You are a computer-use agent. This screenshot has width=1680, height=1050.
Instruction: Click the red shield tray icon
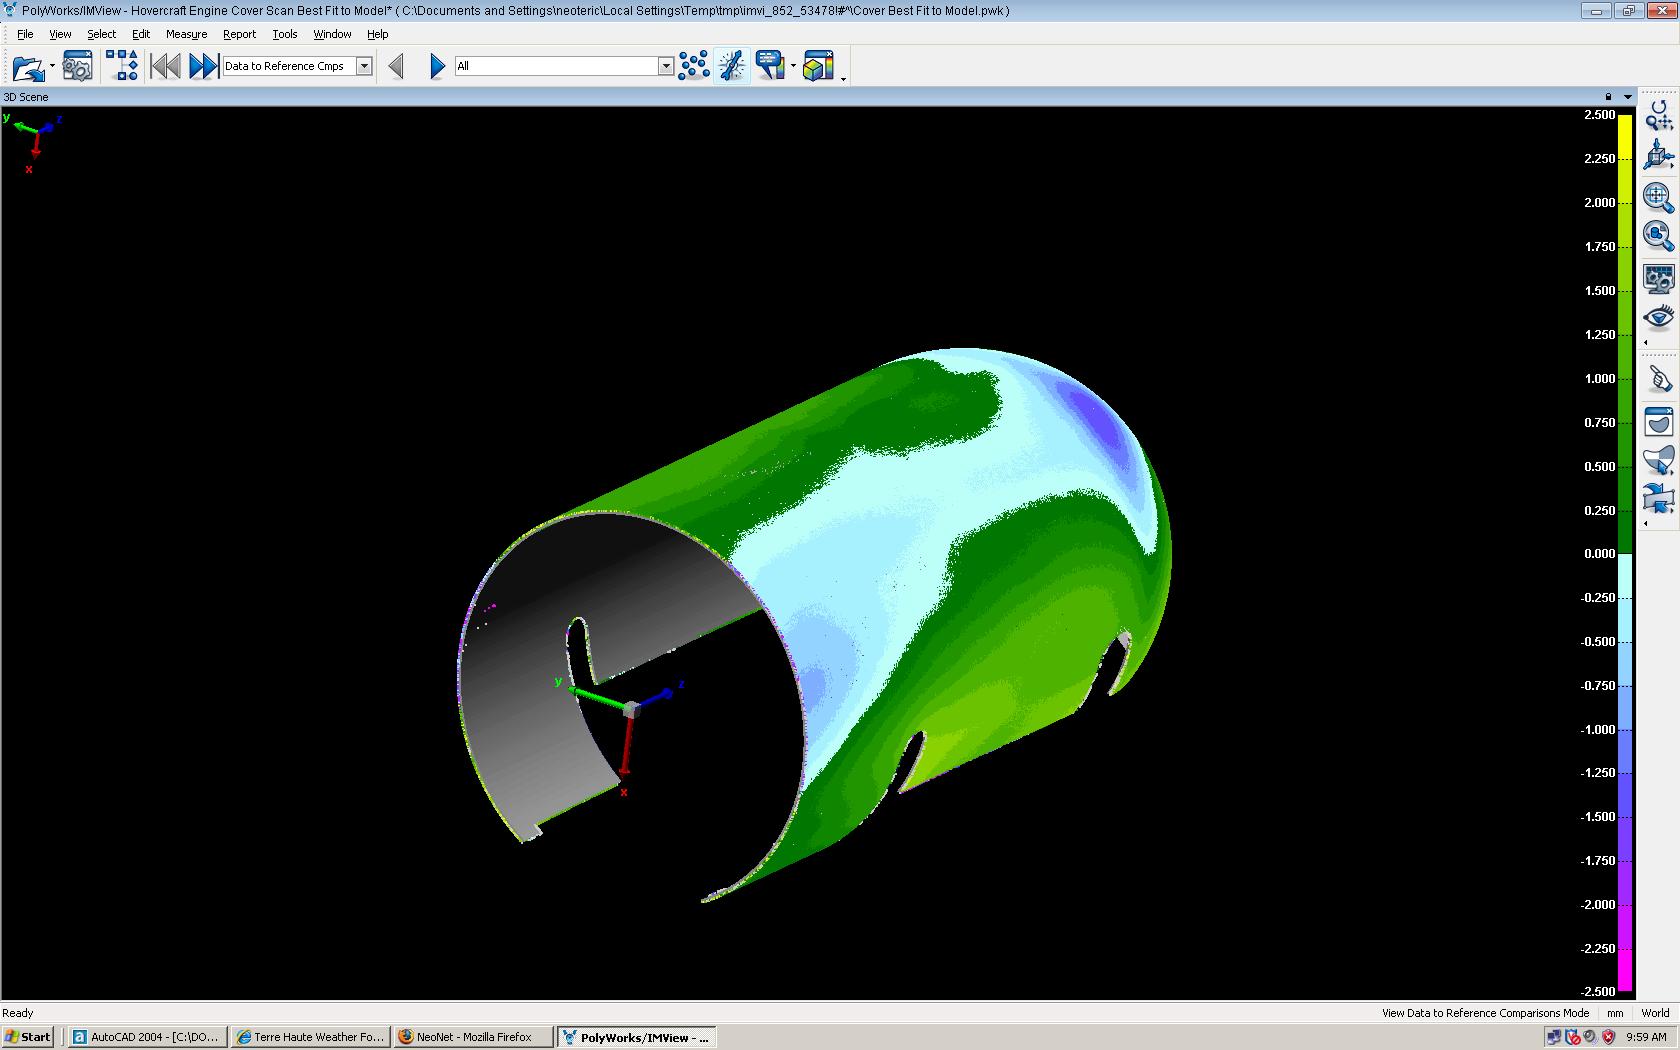click(x=1608, y=1037)
